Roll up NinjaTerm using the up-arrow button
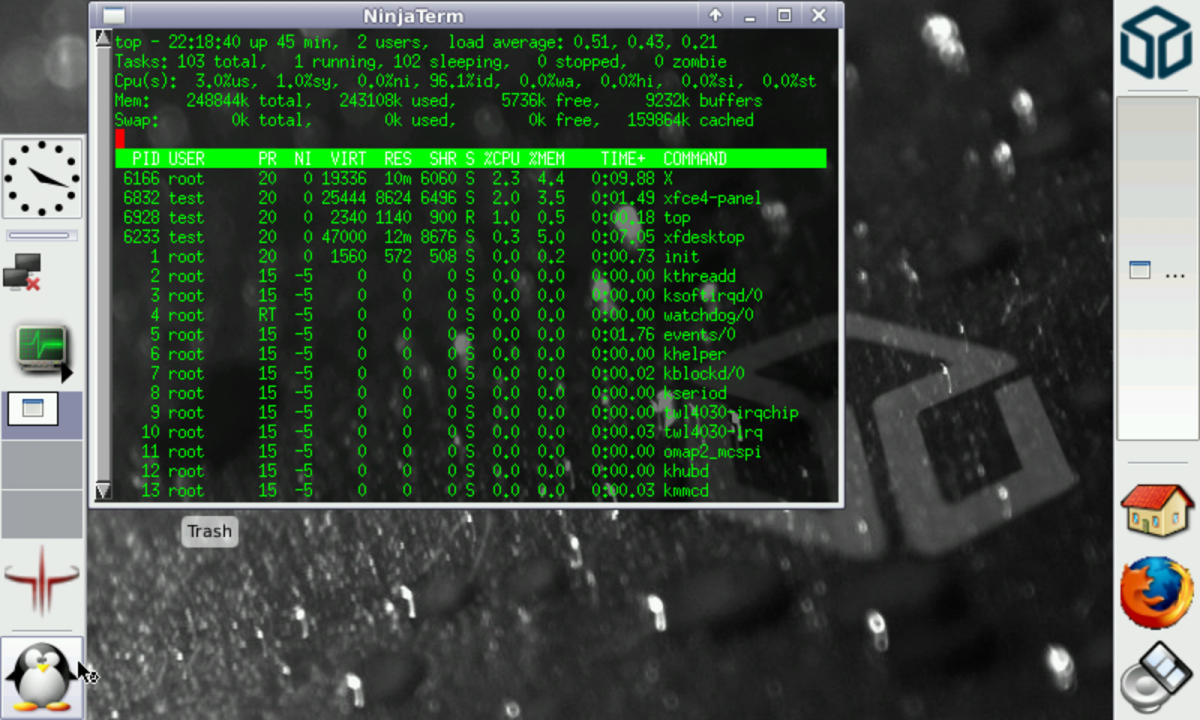 pyautogui.click(x=715, y=16)
